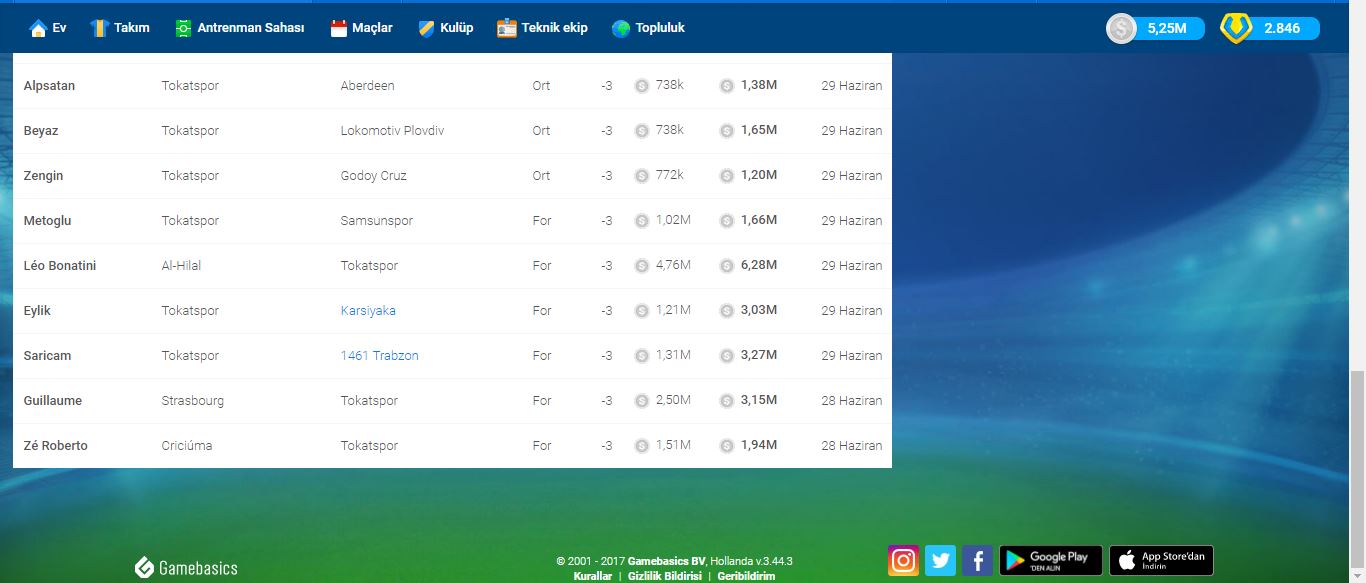This screenshot has height=583, width=1366.
Task: Click coin icon beside Léo Bonatini's 4,76M
Action: coord(642,266)
